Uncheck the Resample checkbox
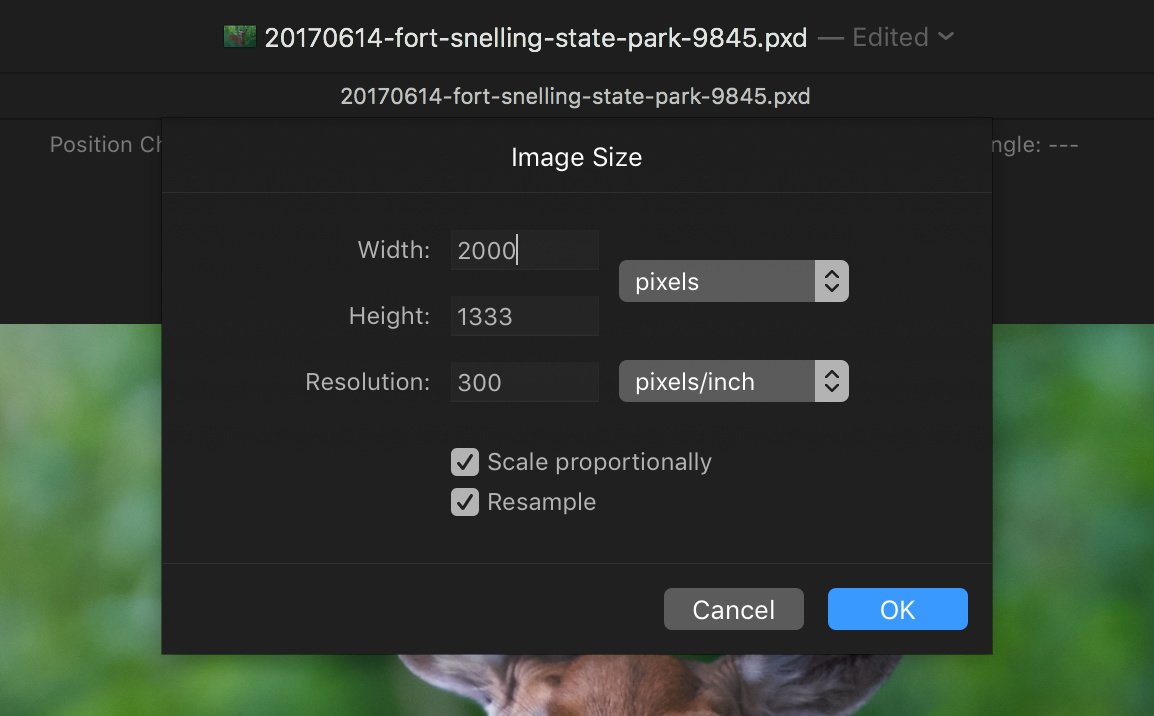This screenshot has height=716, width=1154. coord(465,502)
